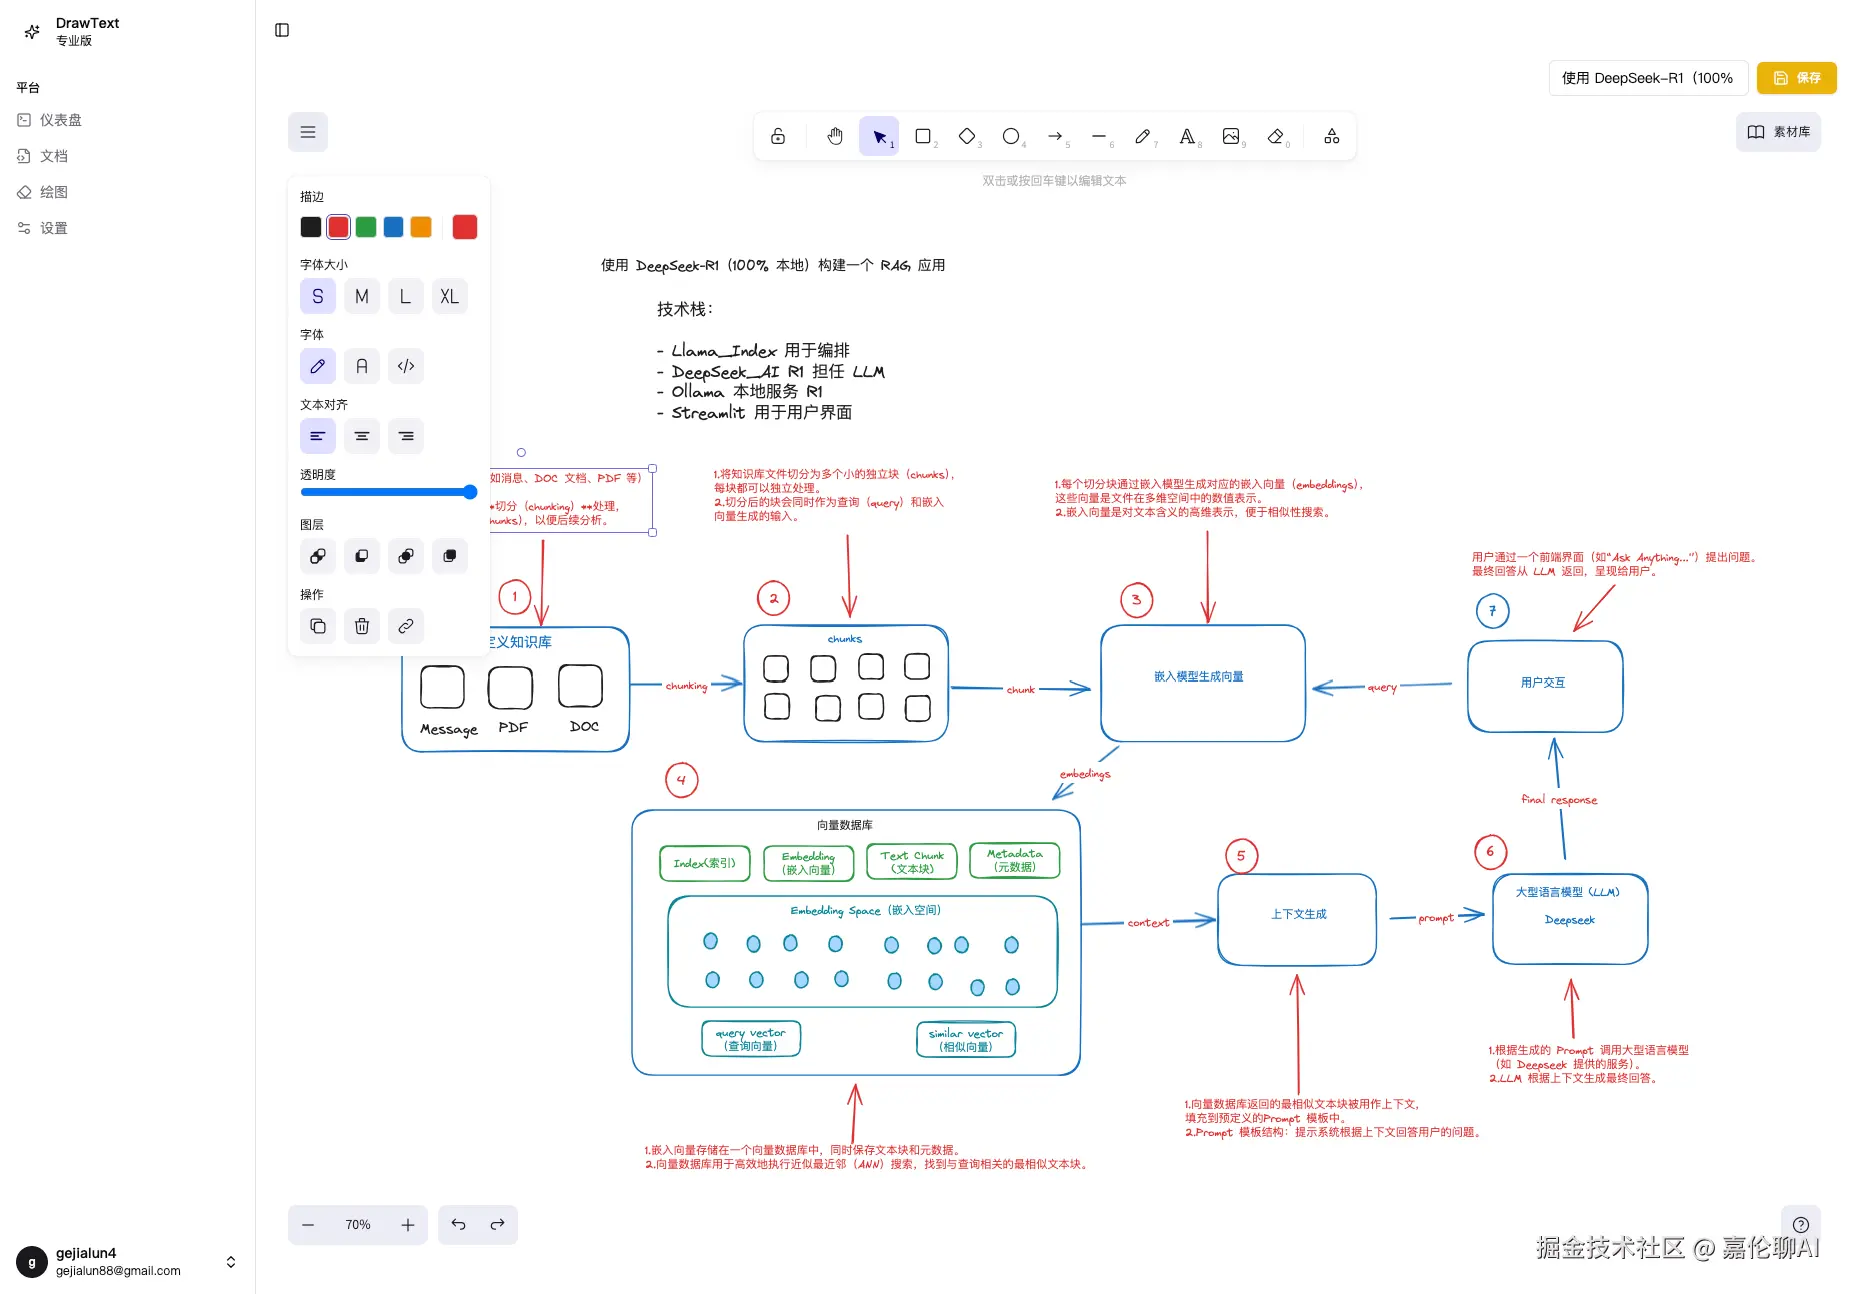
Task: Enable the code font style
Action: pyautogui.click(x=405, y=366)
